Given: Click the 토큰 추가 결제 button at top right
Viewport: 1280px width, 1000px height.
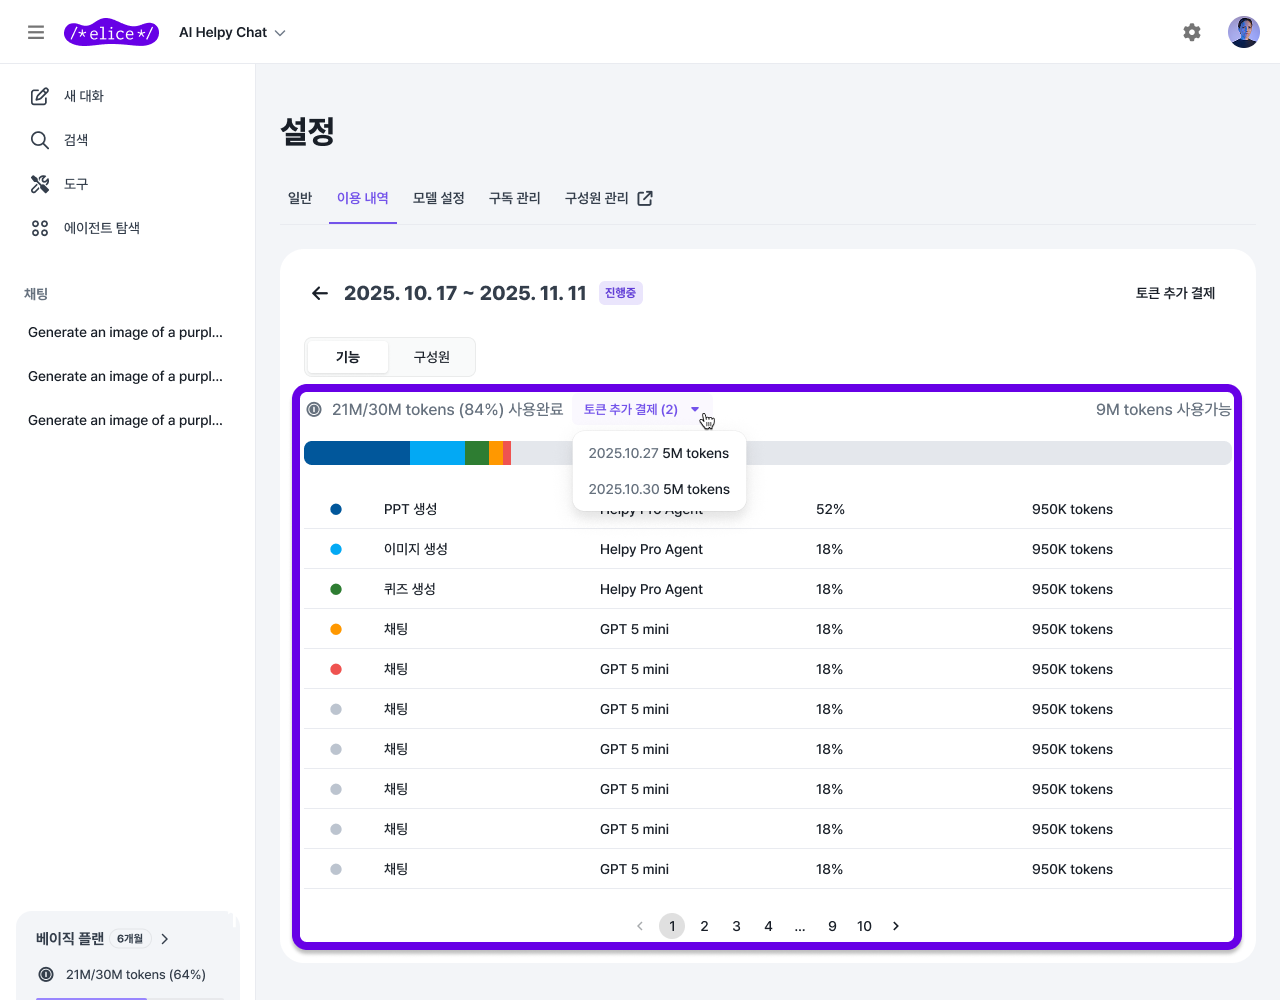Looking at the screenshot, I should pos(1175,293).
